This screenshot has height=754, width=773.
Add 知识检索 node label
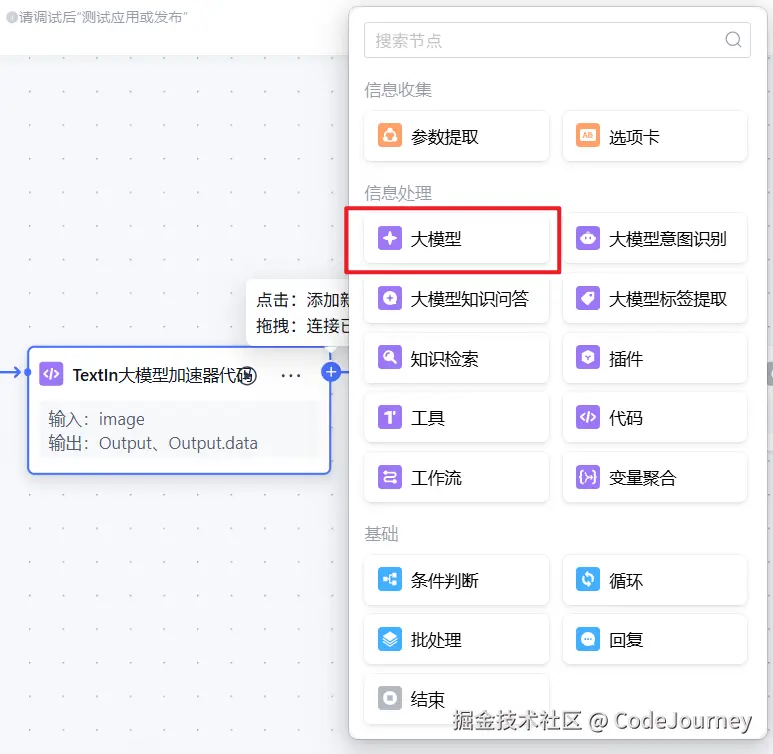[444, 359]
